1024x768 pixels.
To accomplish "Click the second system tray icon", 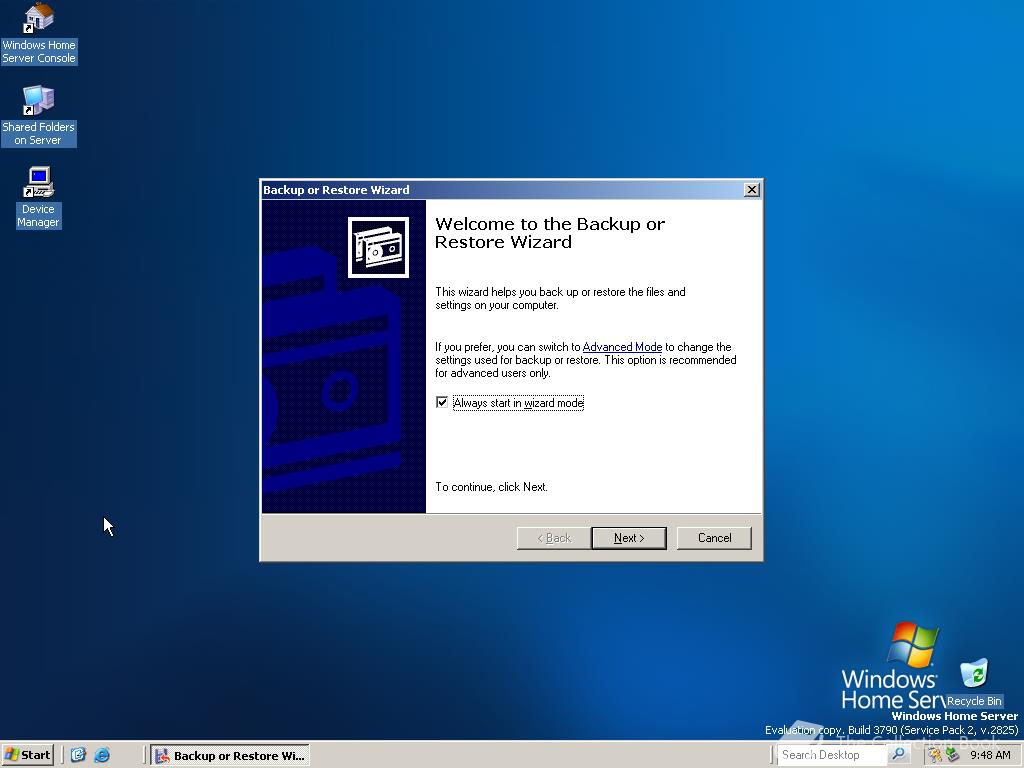I will click(952, 755).
